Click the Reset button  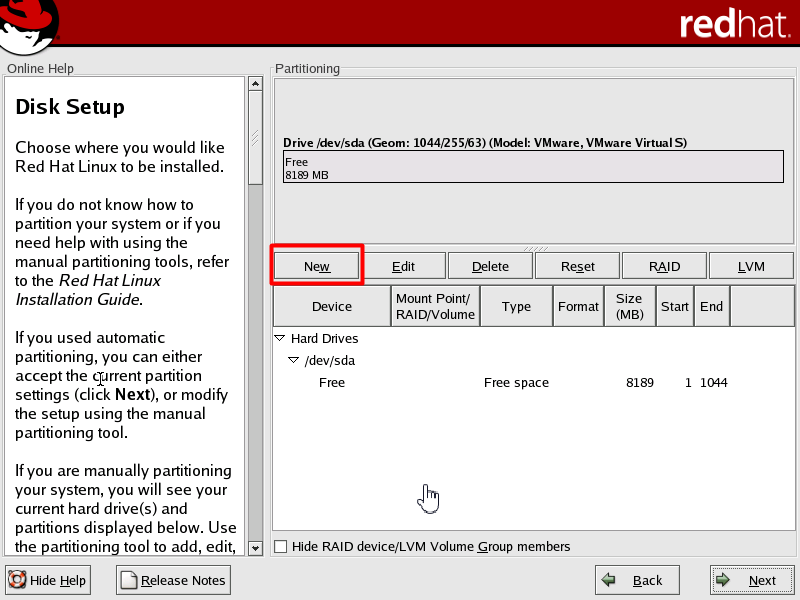(577, 266)
